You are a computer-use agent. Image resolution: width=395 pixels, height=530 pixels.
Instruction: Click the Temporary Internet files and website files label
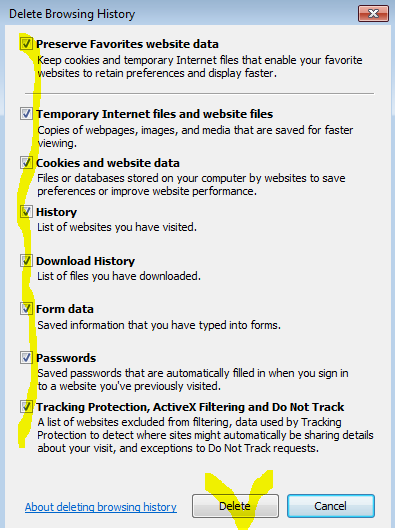click(x=154, y=114)
